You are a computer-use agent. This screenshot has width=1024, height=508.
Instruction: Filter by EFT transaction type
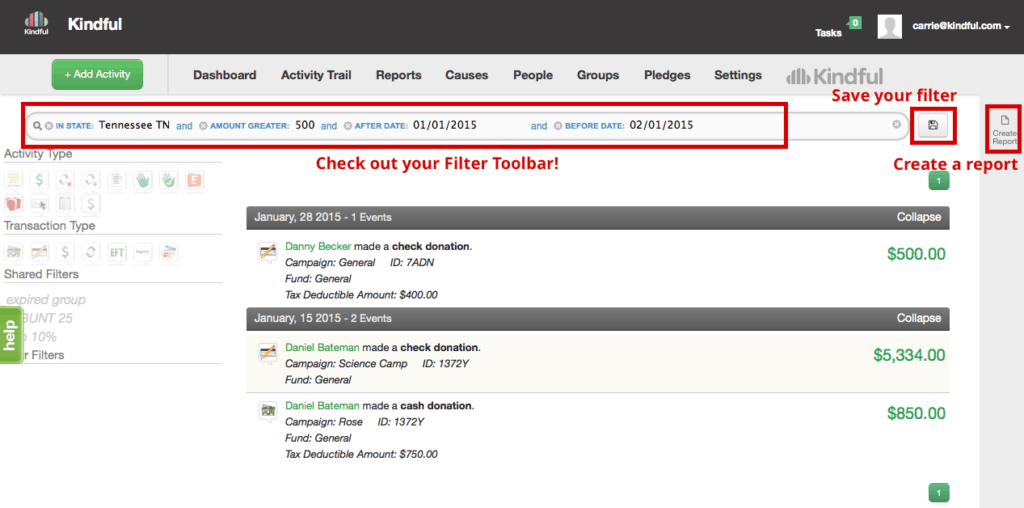pyautogui.click(x=117, y=253)
